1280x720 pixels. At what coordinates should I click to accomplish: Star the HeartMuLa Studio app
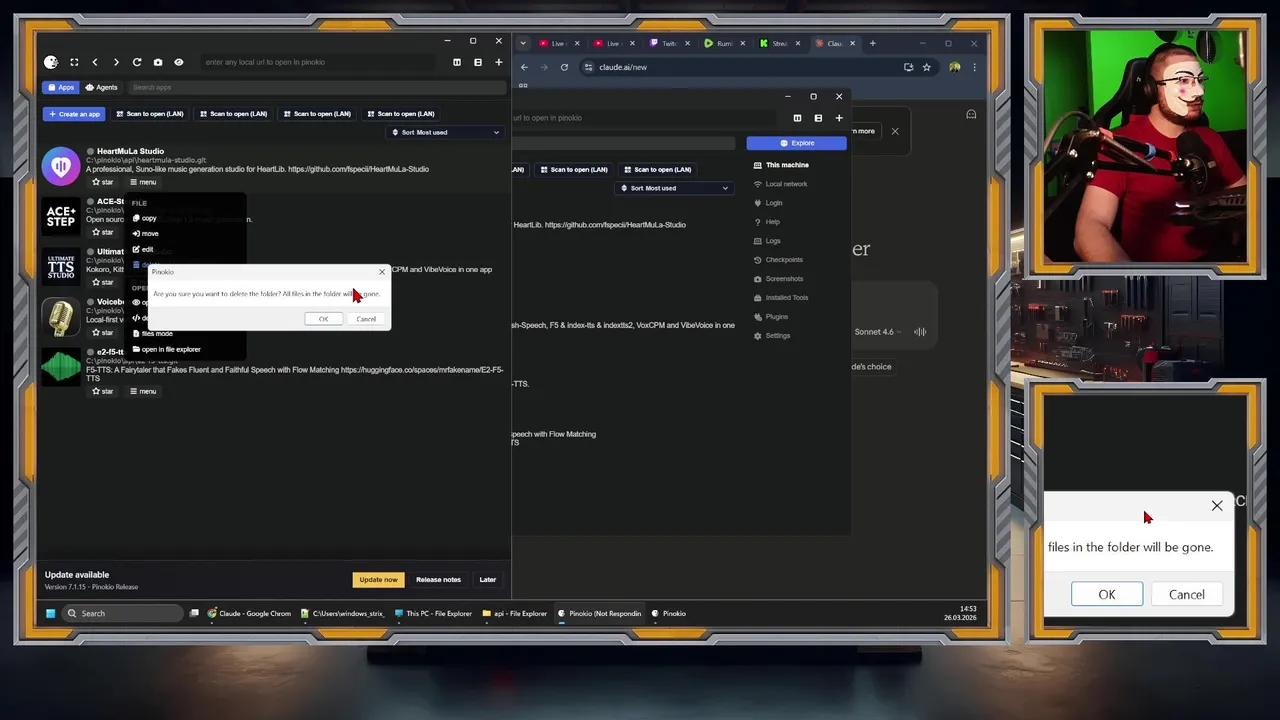point(102,182)
